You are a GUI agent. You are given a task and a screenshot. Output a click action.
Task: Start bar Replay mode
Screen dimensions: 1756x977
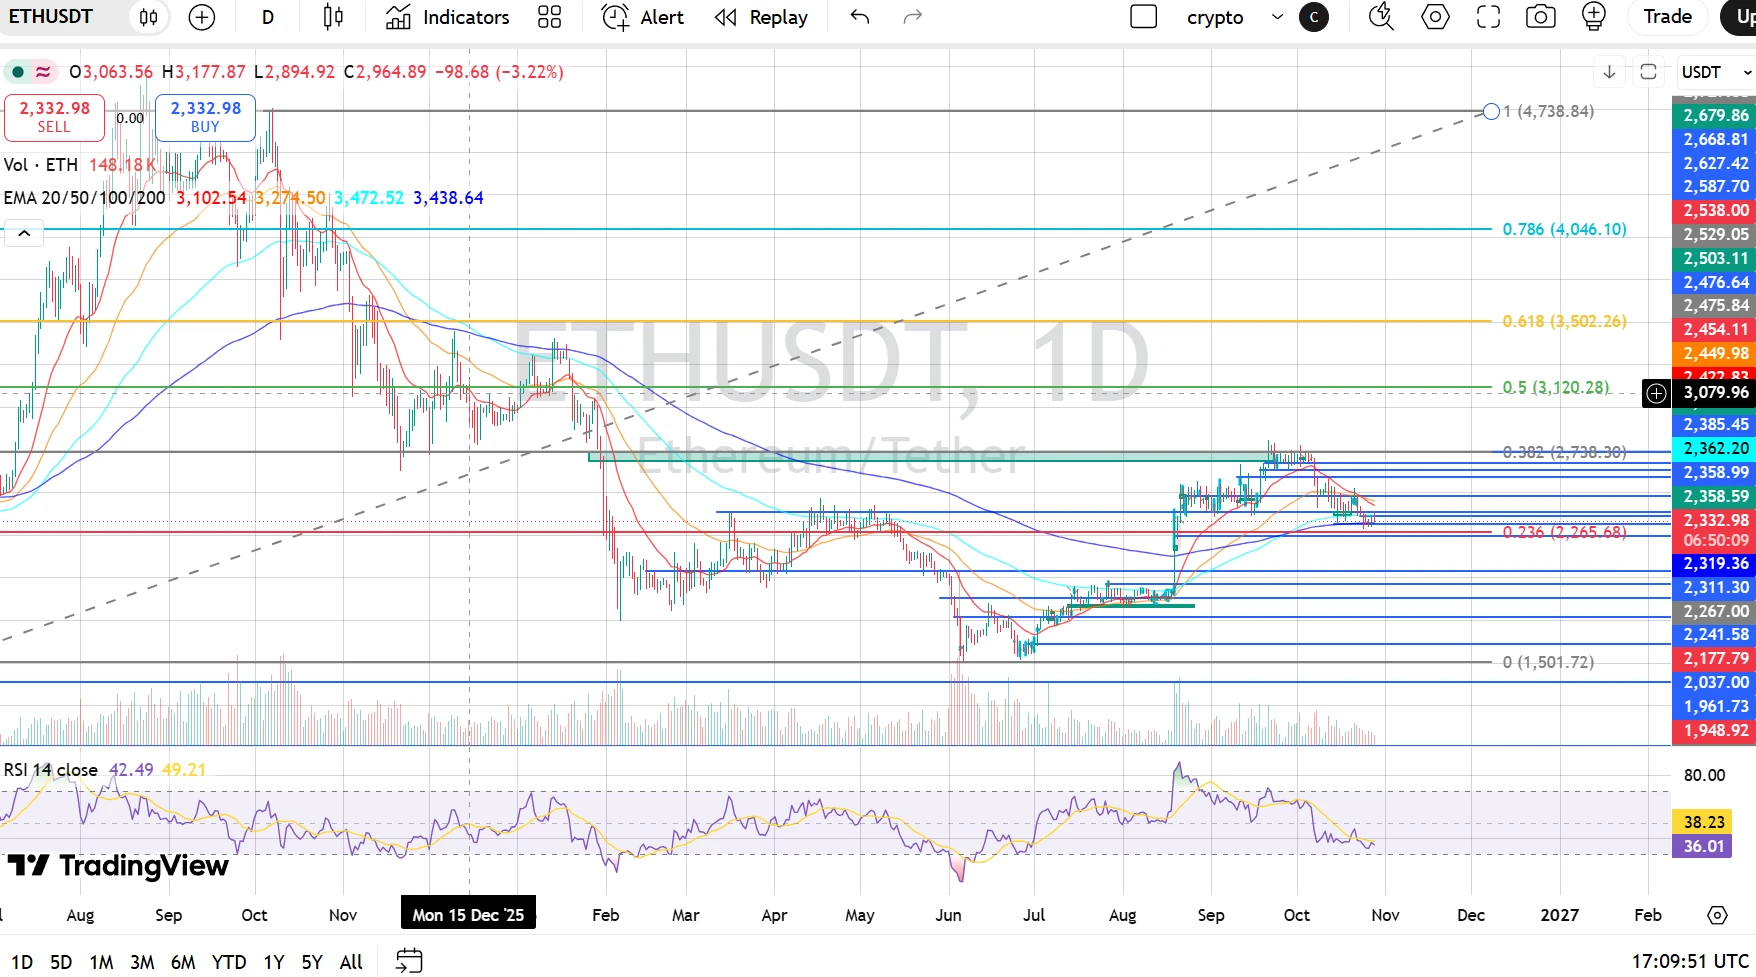(x=762, y=17)
